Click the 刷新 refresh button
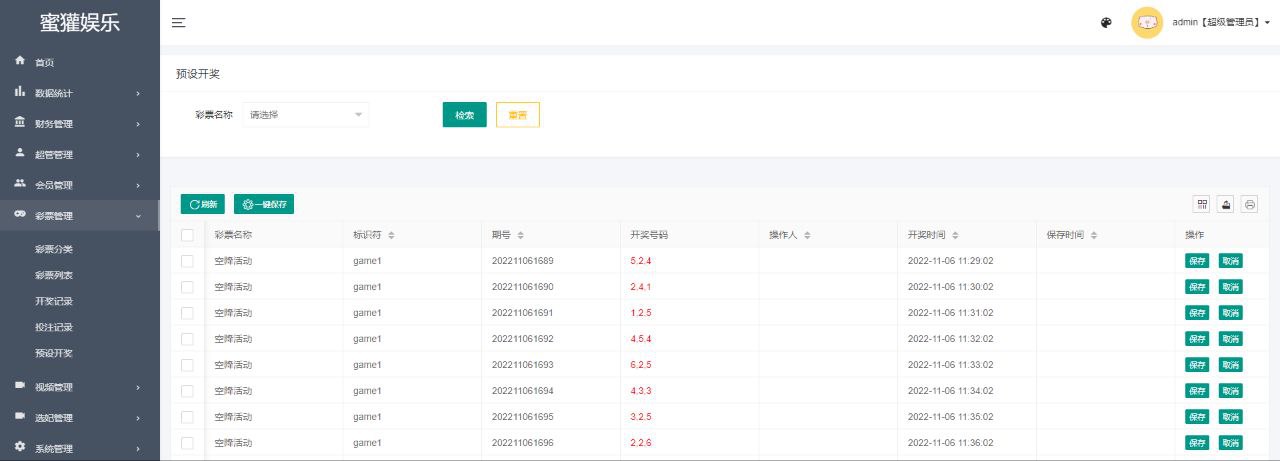 click(x=203, y=204)
